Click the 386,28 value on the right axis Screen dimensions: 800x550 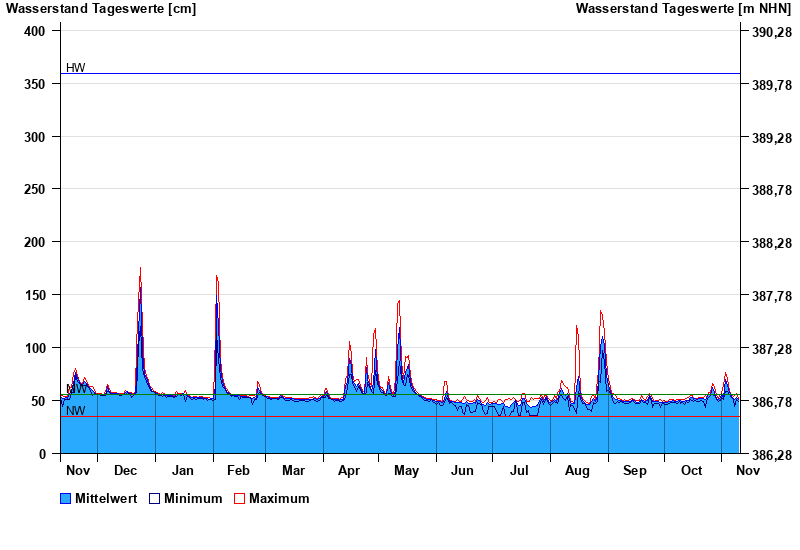tap(771, 454)
